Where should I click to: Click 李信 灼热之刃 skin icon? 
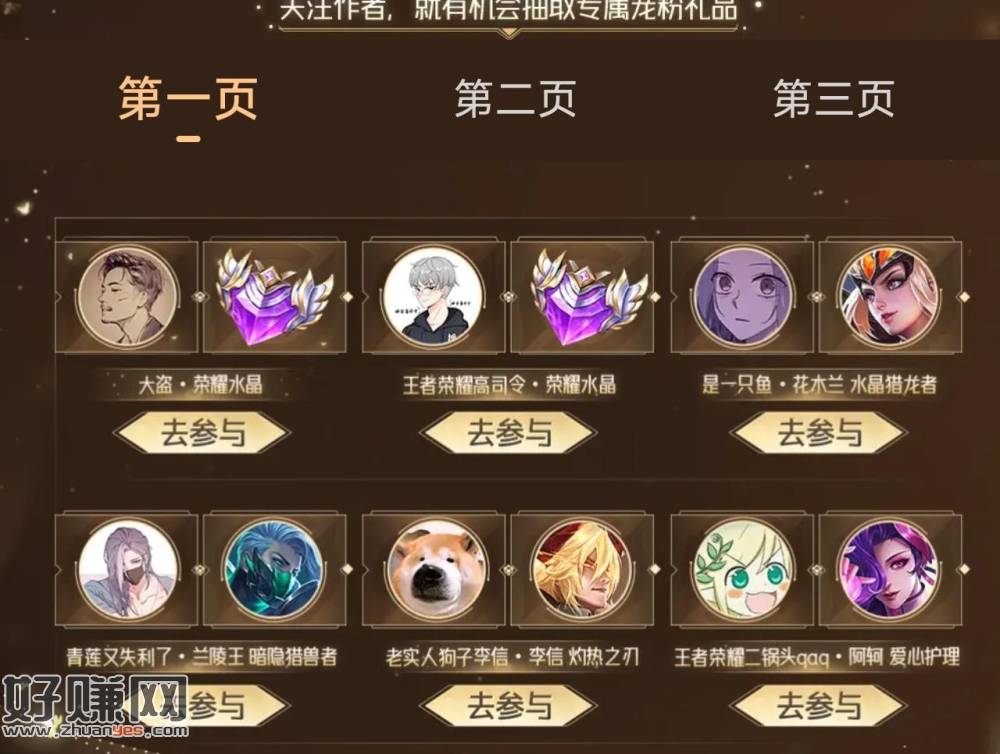582,569
